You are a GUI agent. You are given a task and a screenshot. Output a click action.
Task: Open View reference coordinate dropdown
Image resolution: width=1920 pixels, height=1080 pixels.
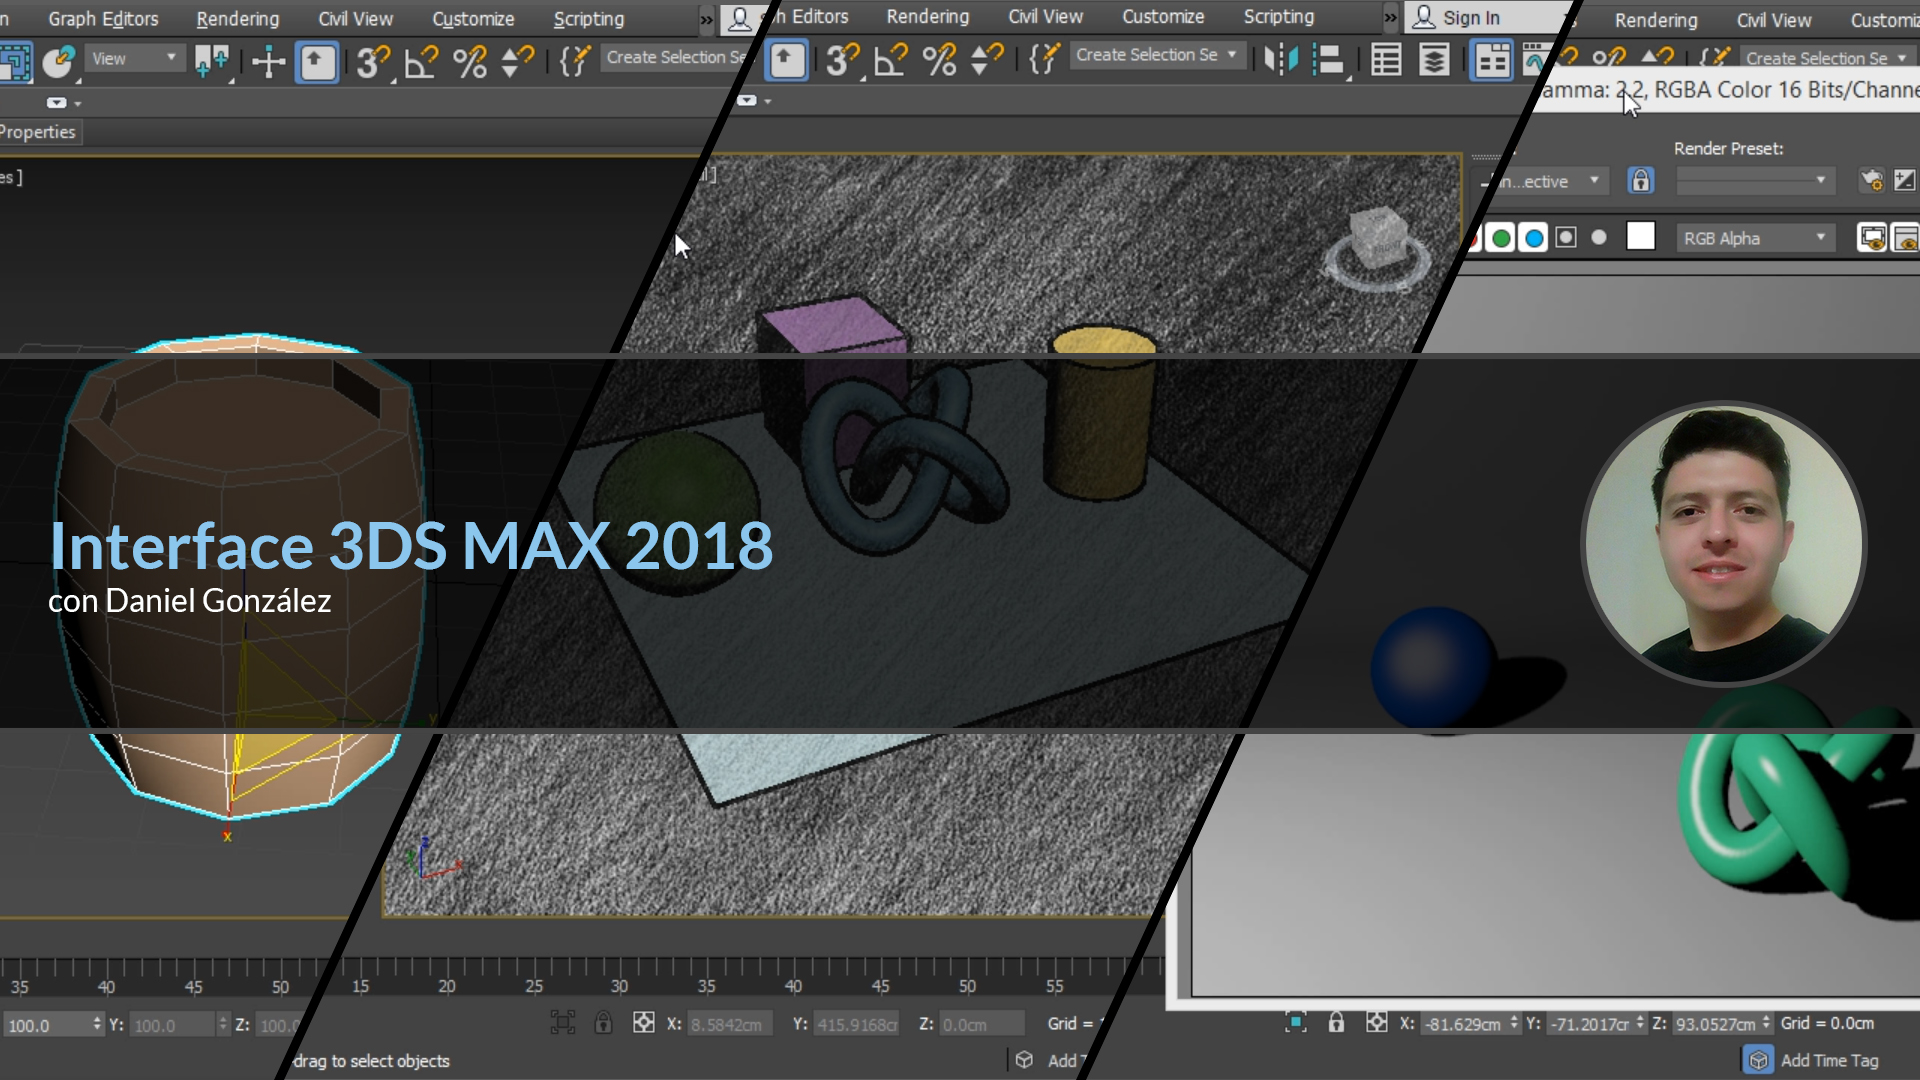134,59
